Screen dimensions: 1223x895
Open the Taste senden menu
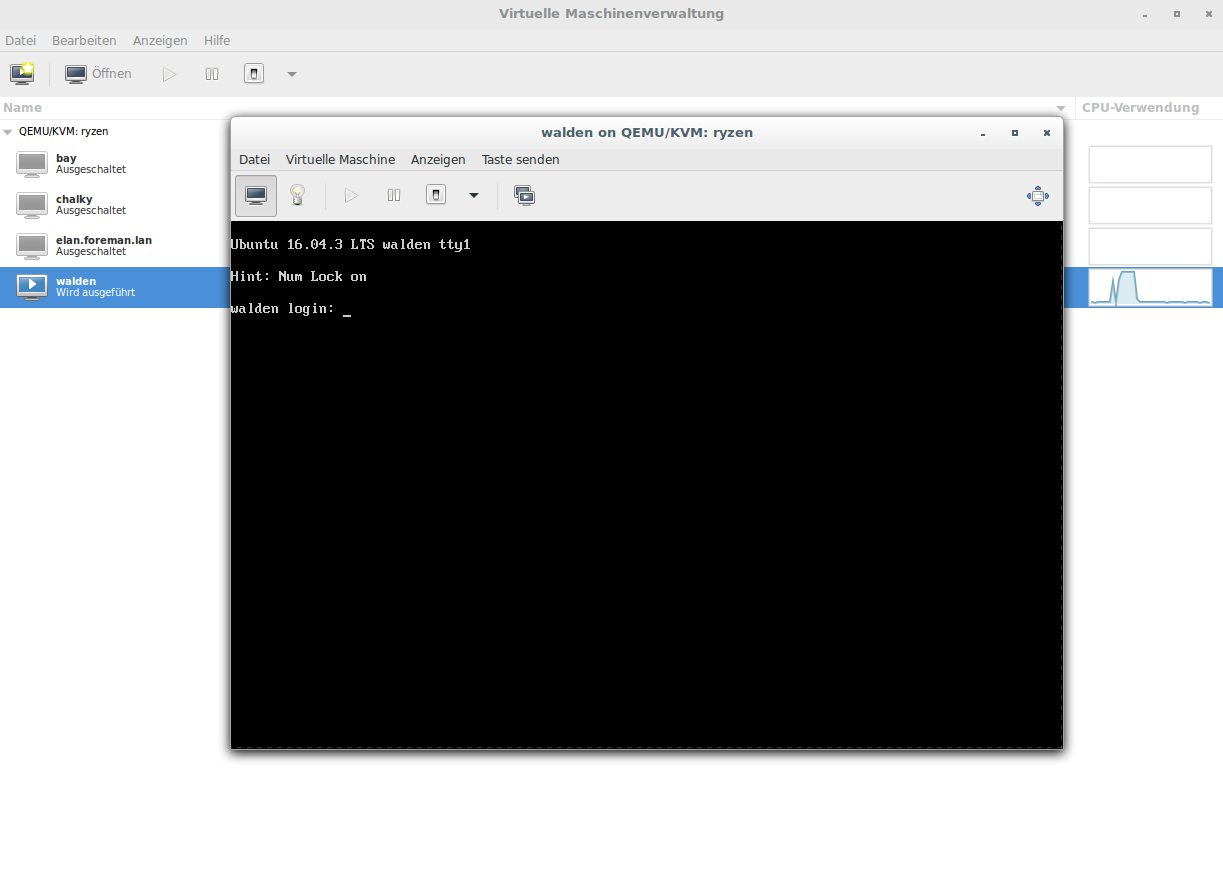click(x=520, y=160)
